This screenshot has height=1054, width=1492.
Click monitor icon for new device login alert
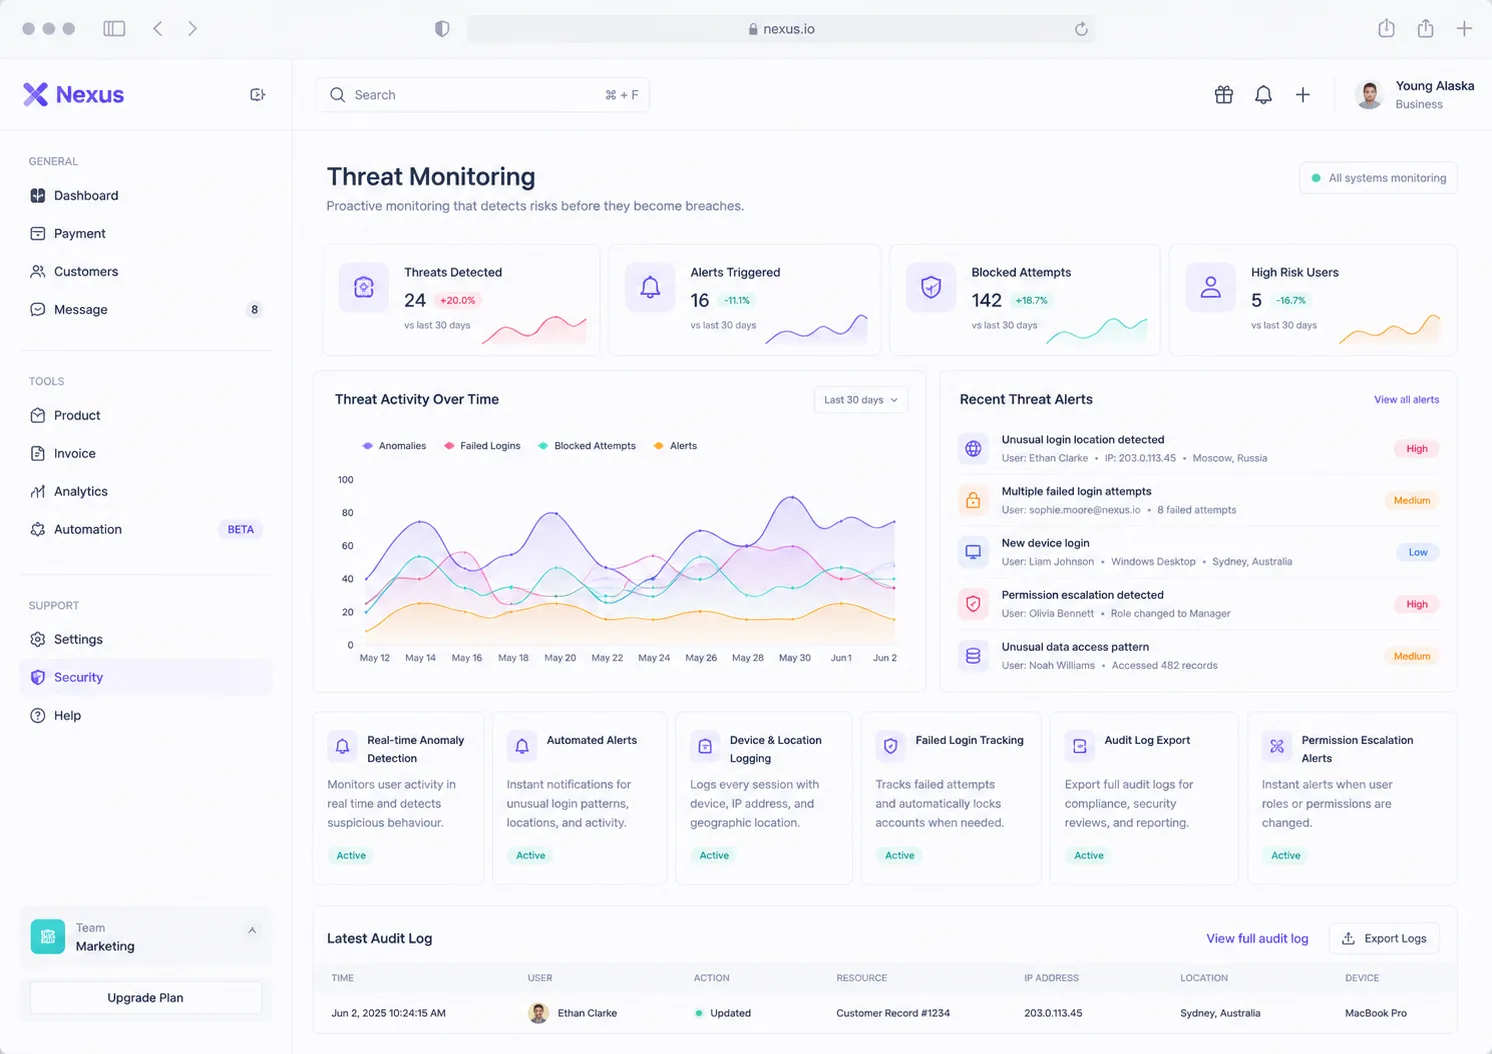[973, 552]
